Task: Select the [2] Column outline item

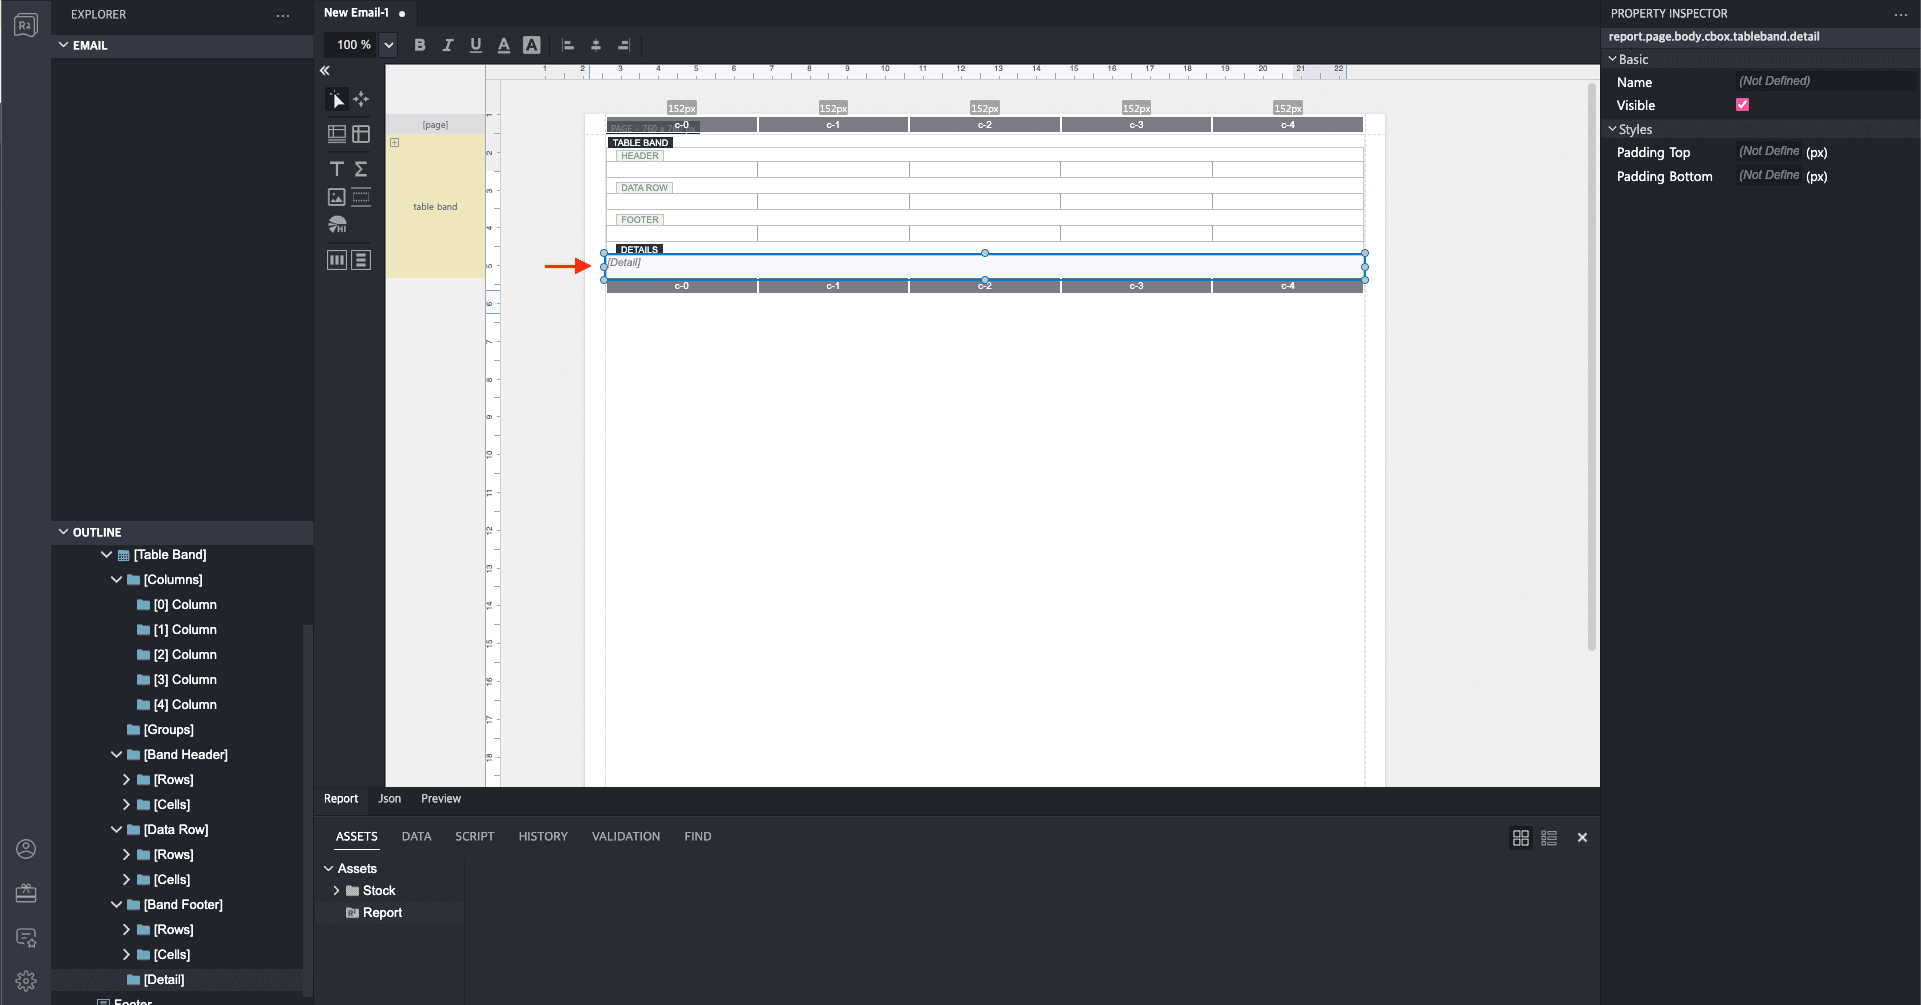Action: (185, 654)
